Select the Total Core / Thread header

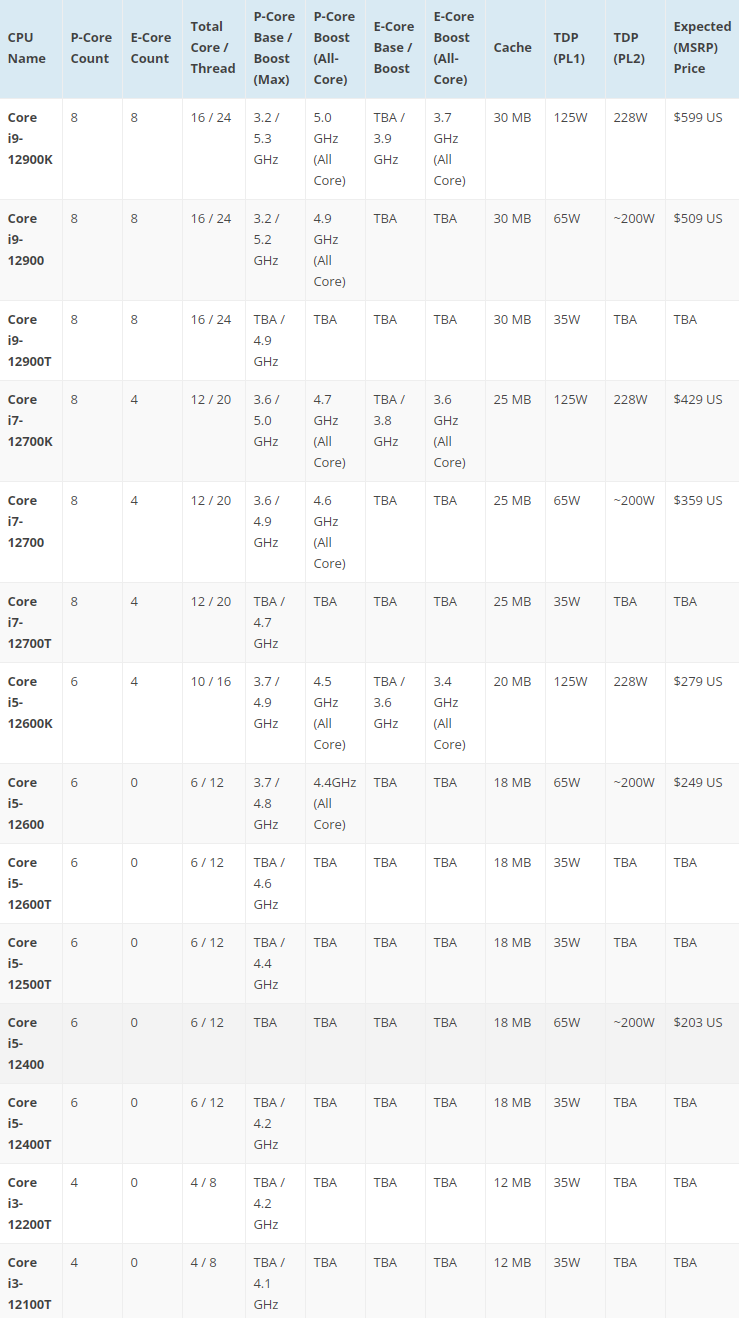pyautogui.click(x=213, y=47)
